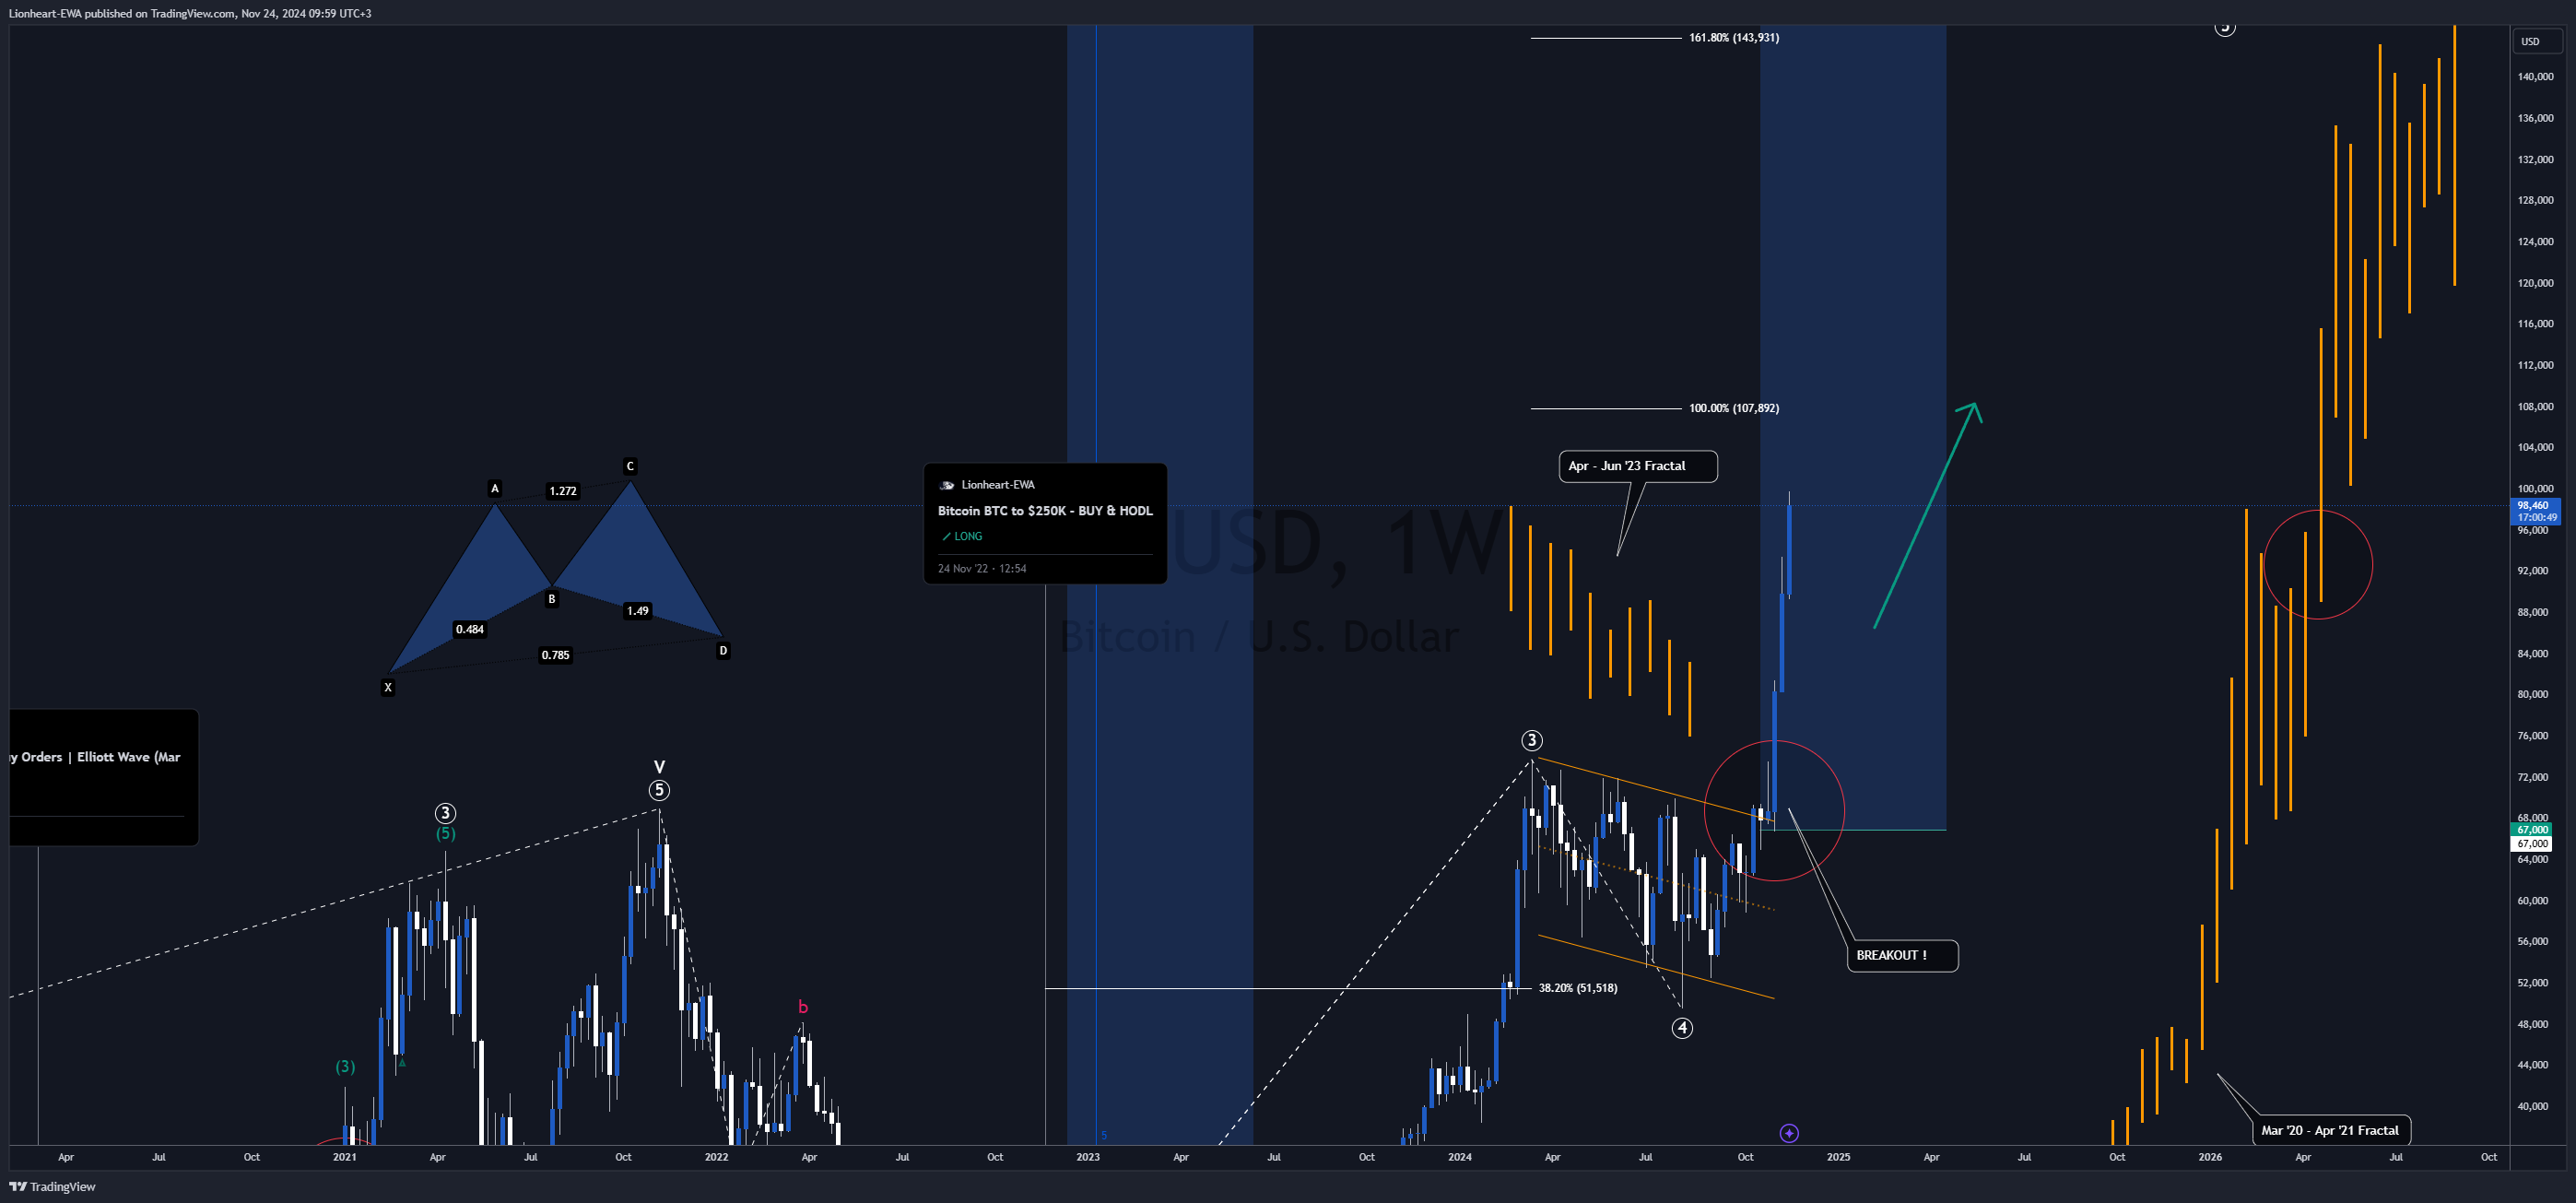Click the 40,000 price axis label

[x=2532, y=1106]
